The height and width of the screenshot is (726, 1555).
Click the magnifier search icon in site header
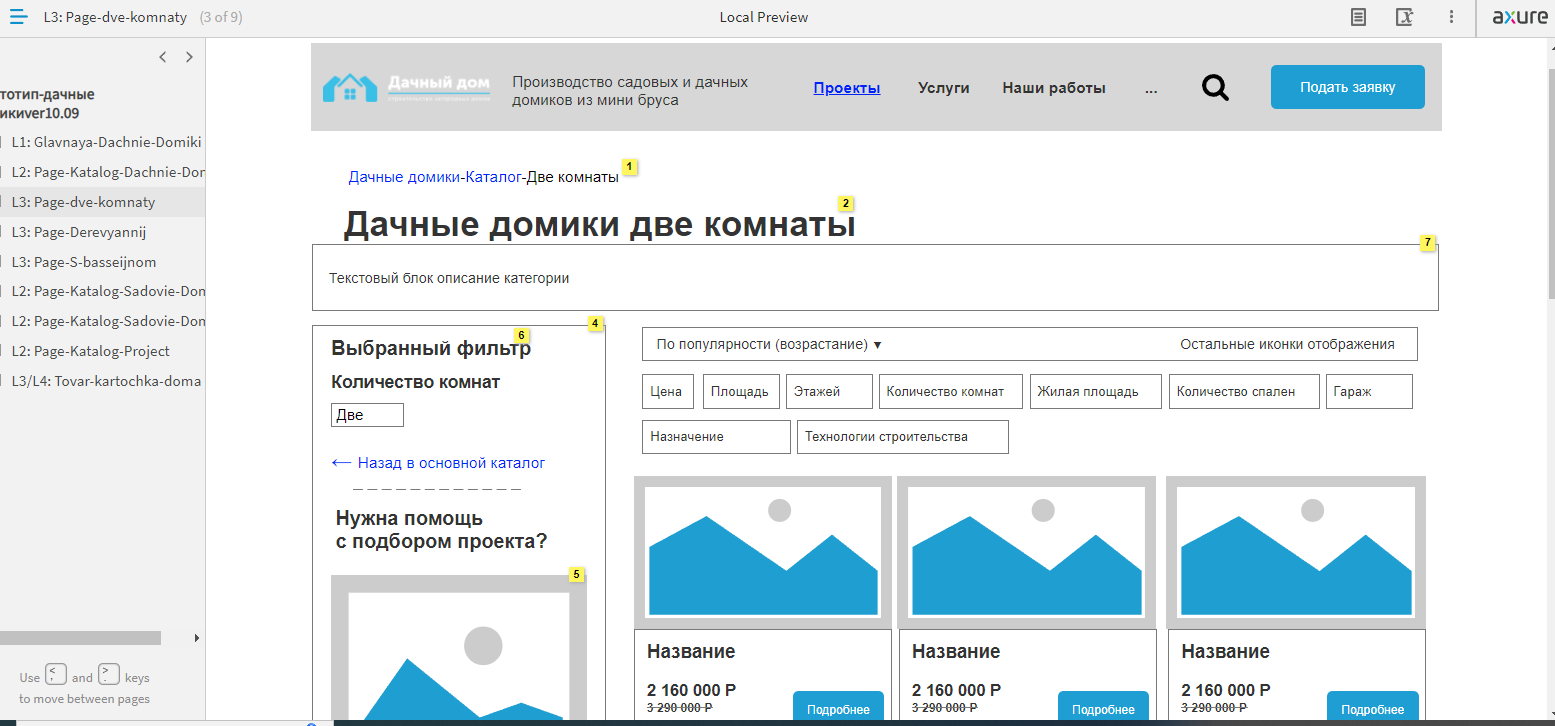(1215, 88)
